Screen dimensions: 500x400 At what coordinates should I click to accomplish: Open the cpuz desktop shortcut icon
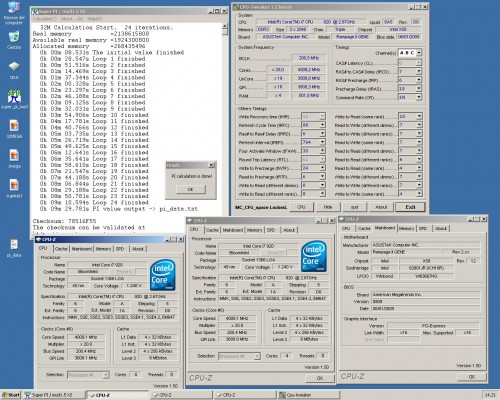pos(14,67)
